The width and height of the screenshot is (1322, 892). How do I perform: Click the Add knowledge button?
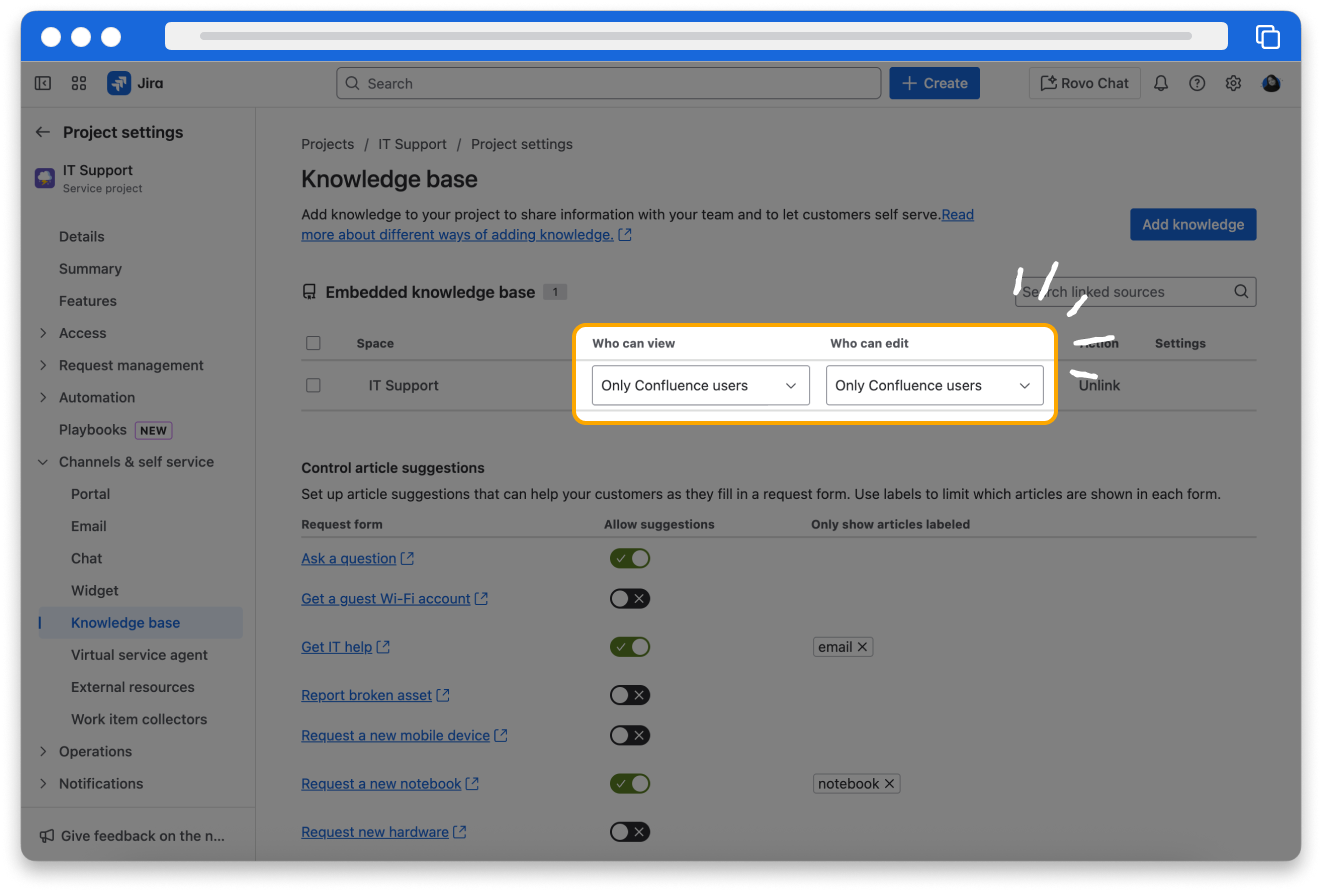coord(1192,225)
